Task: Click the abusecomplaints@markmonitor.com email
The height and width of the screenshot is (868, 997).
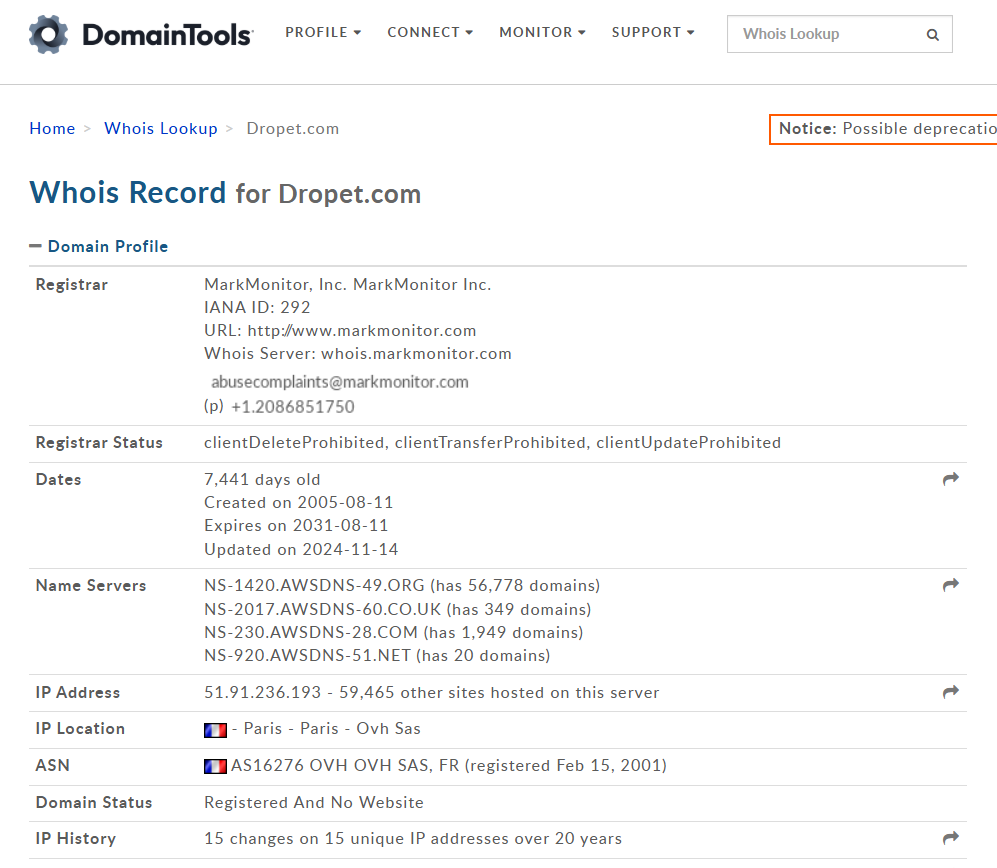Action: [x=340, y=382]
